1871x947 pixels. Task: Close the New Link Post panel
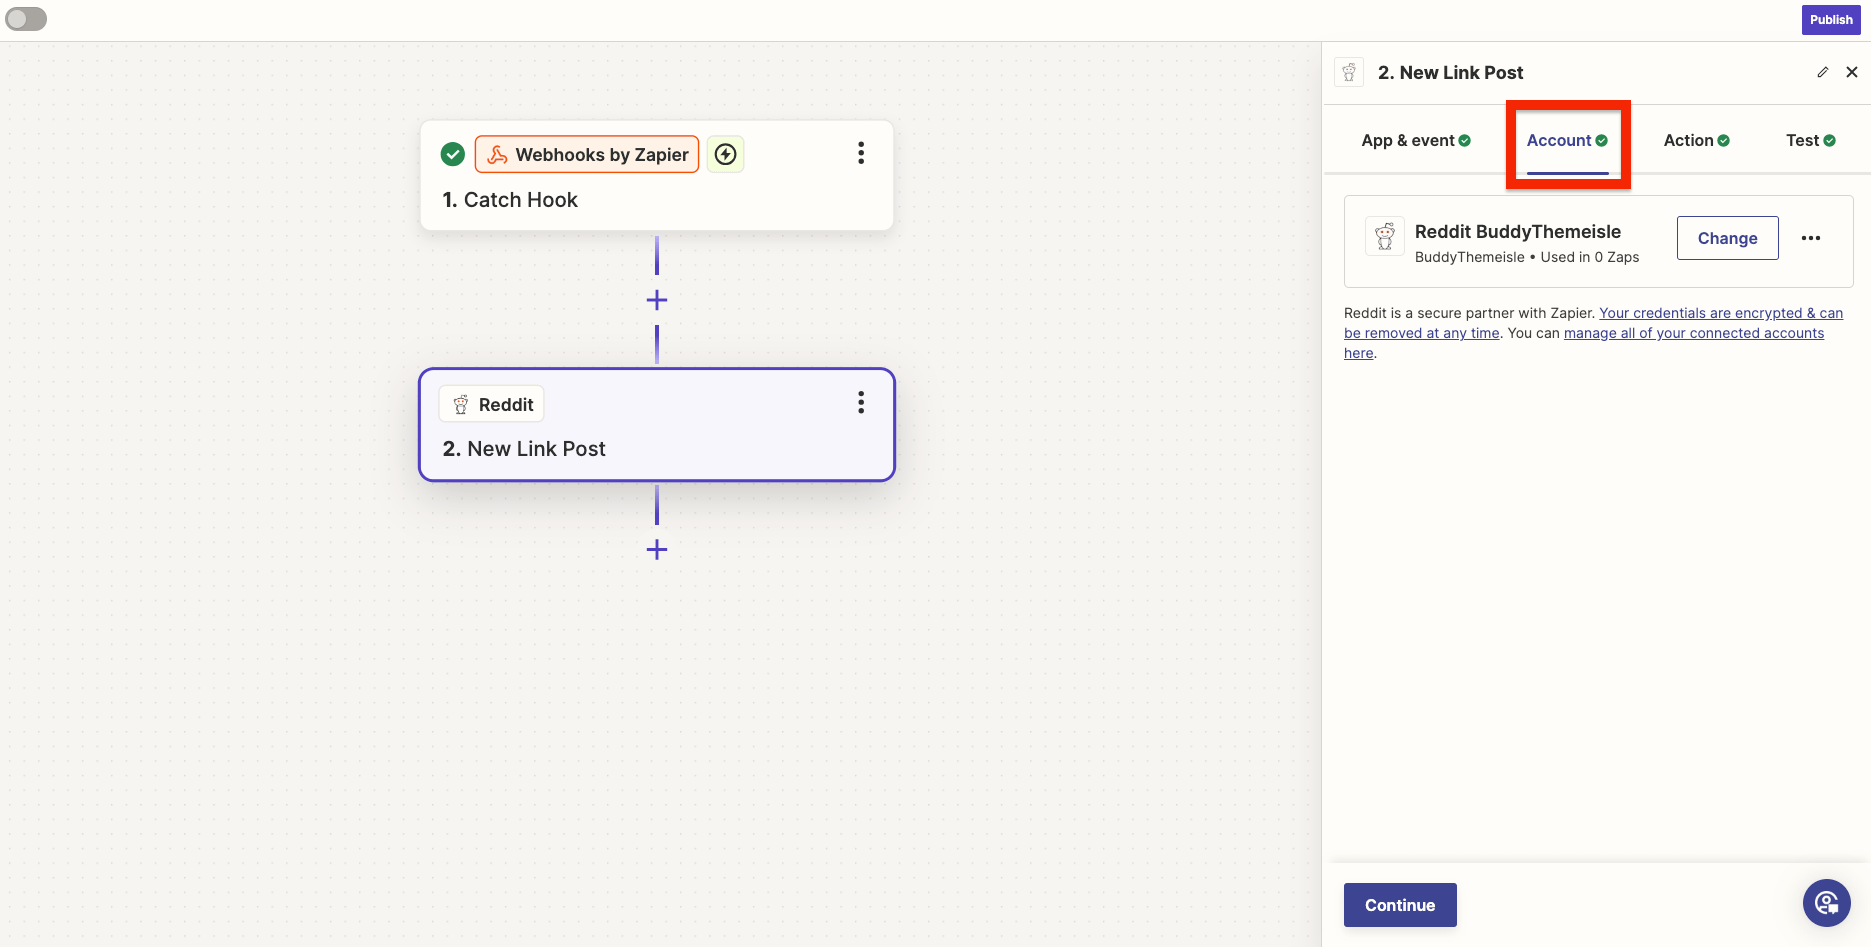pyautogui.click(x=1851, y=72)
